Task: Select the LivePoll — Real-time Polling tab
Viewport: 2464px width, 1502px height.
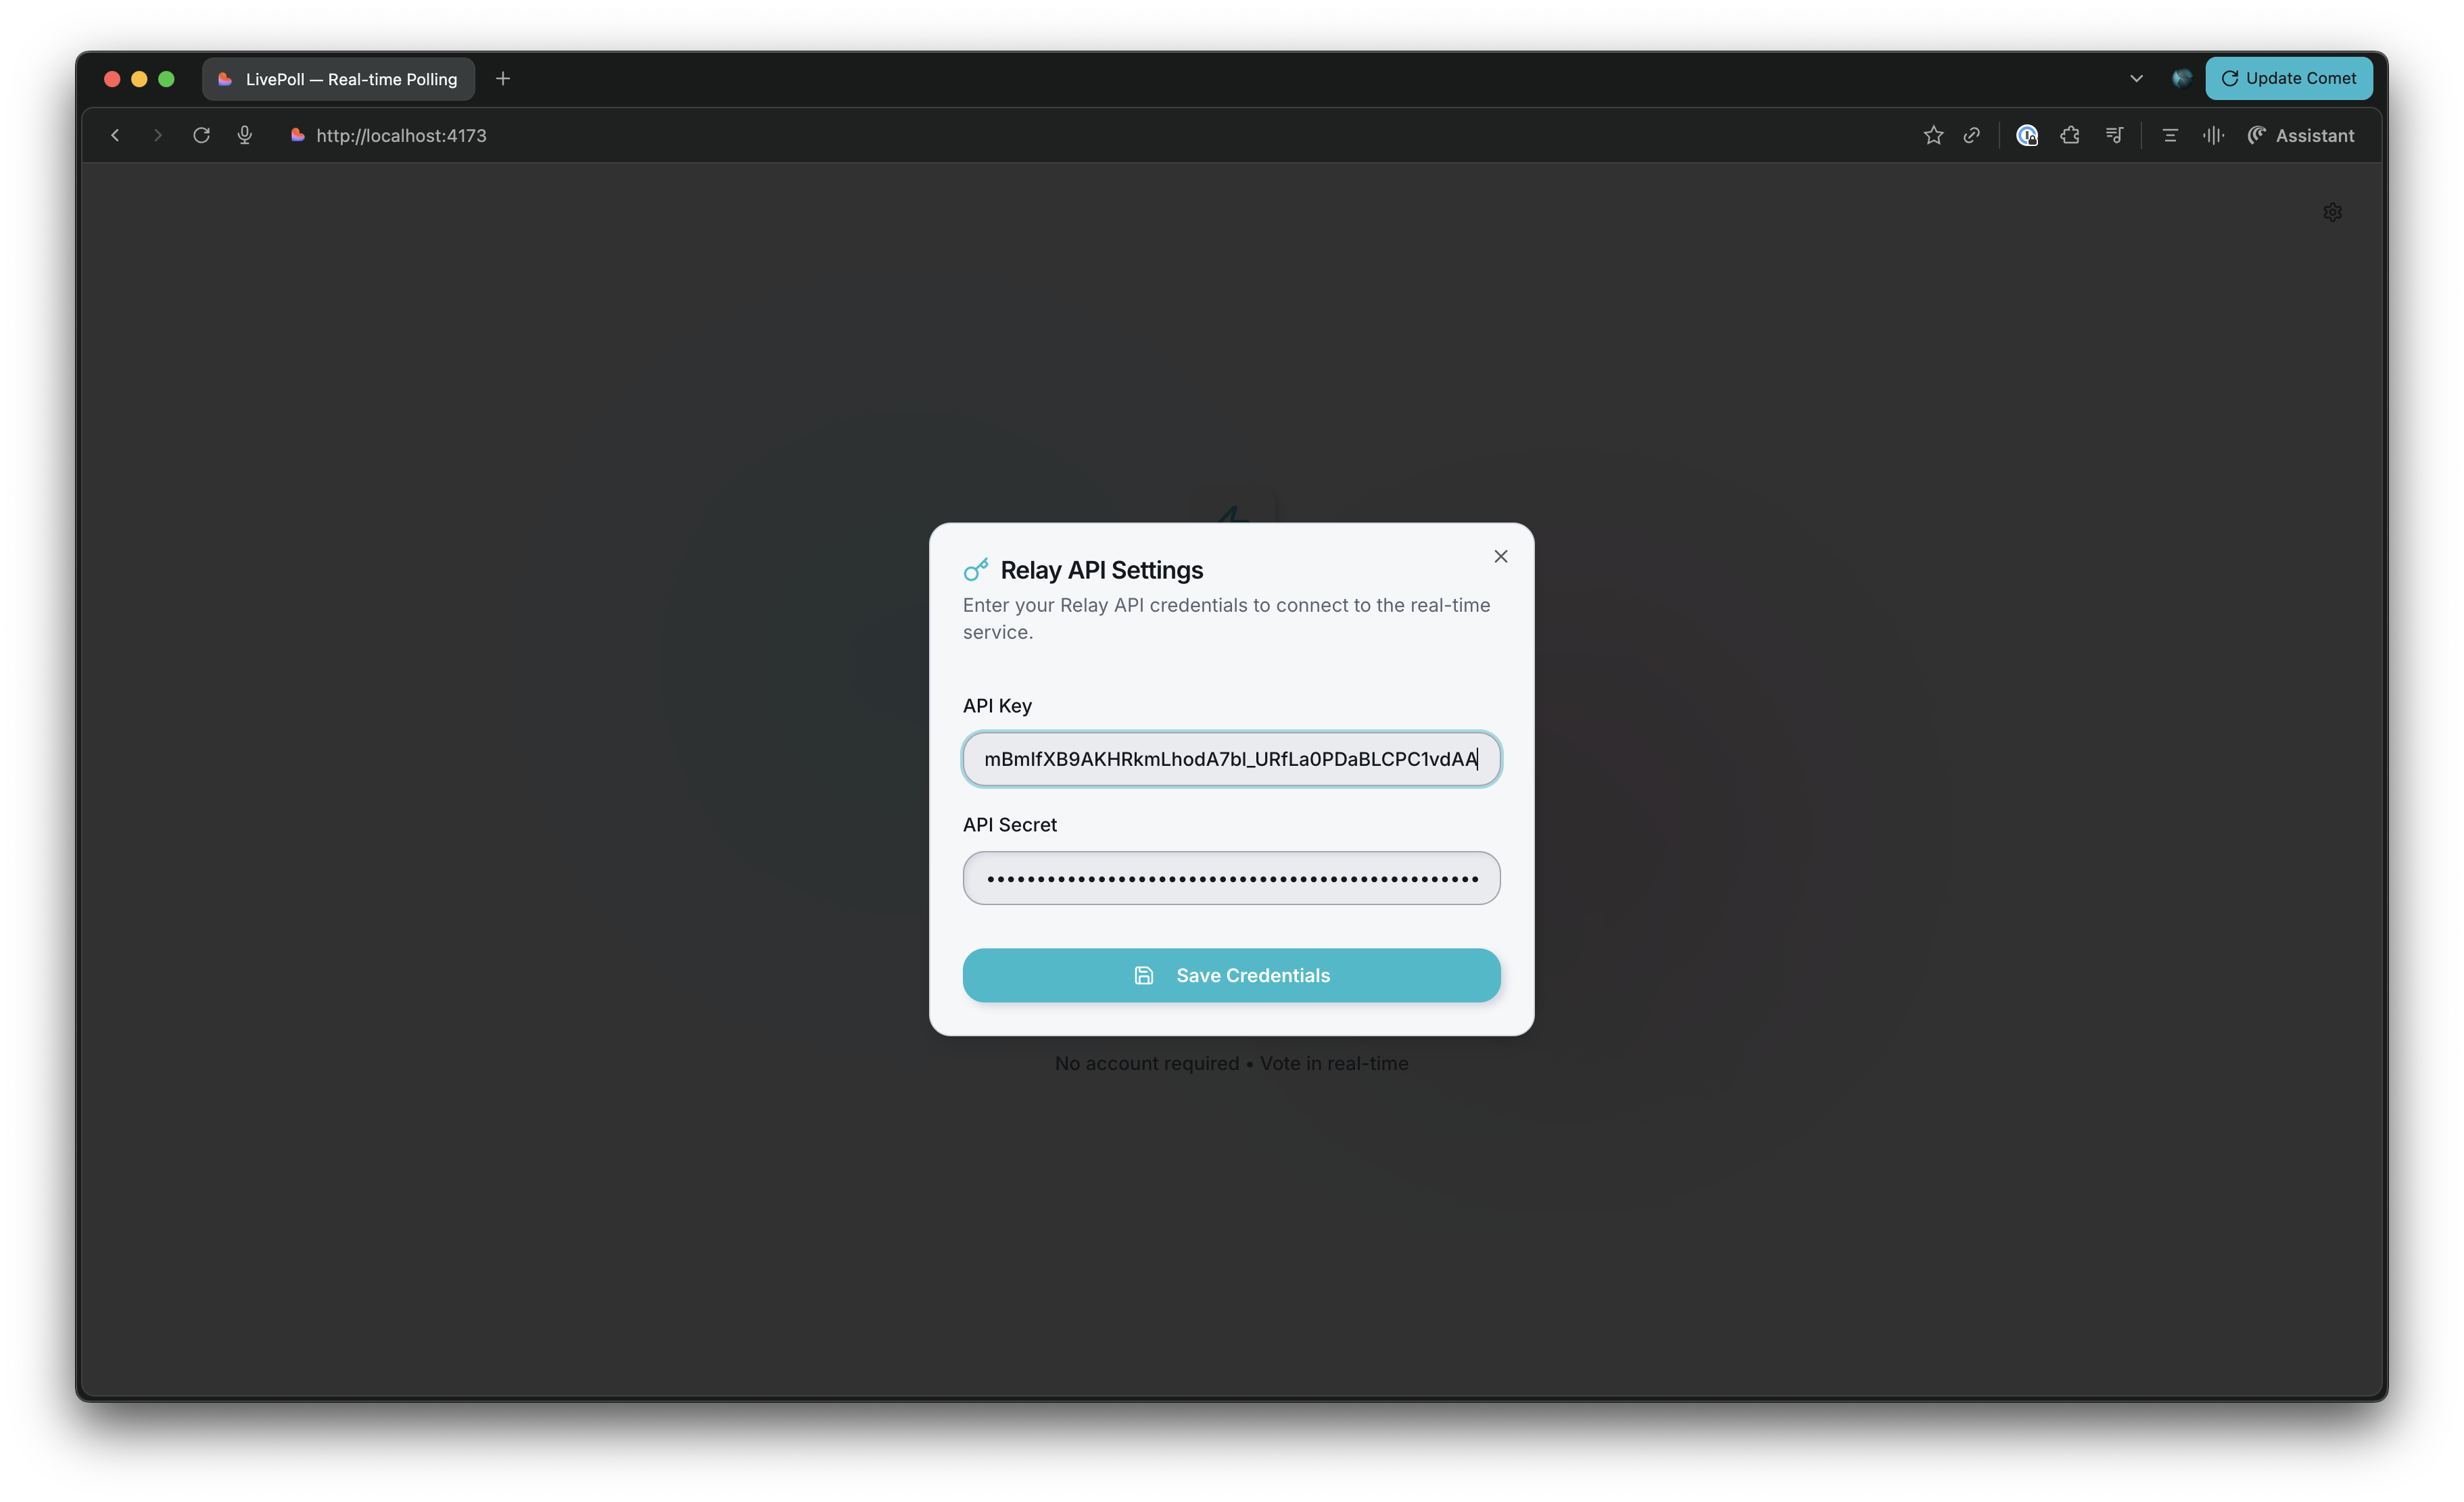Action: [339, 79]
